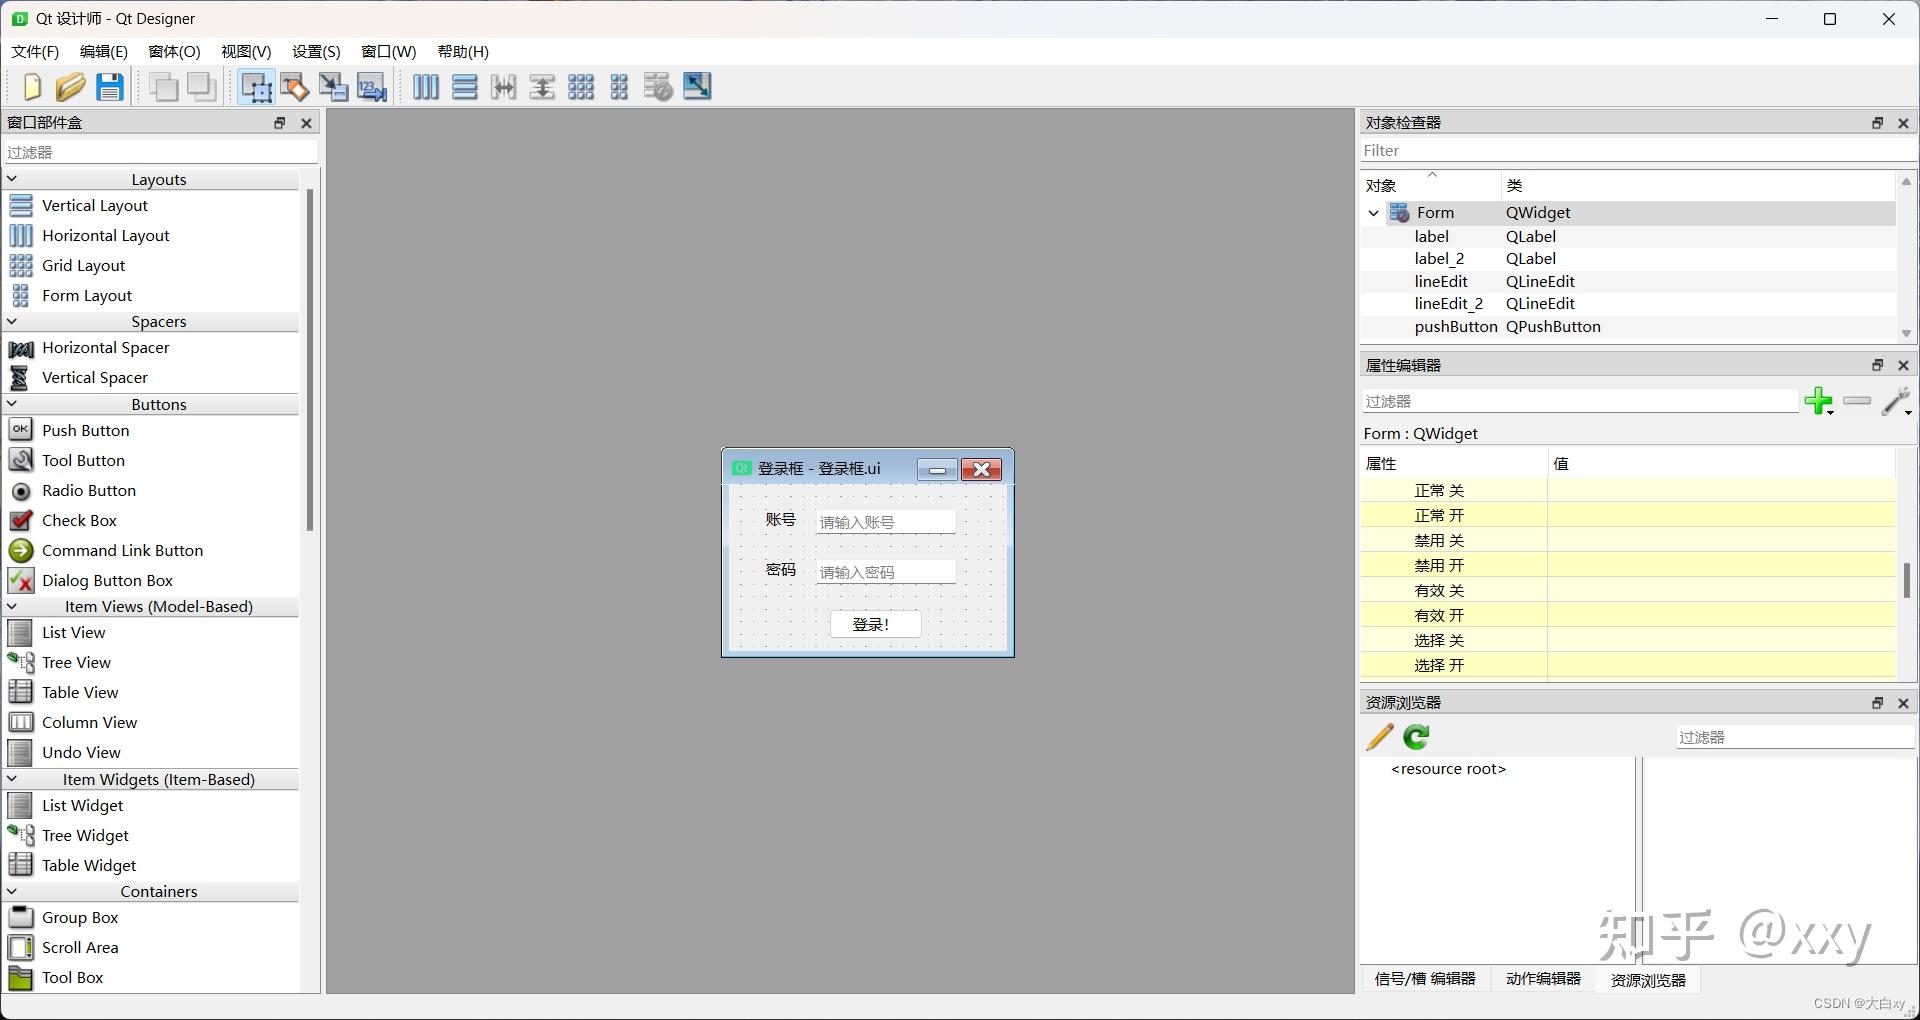Lay out widgets vertically
1920x1020 pixels.
(465, 87)
